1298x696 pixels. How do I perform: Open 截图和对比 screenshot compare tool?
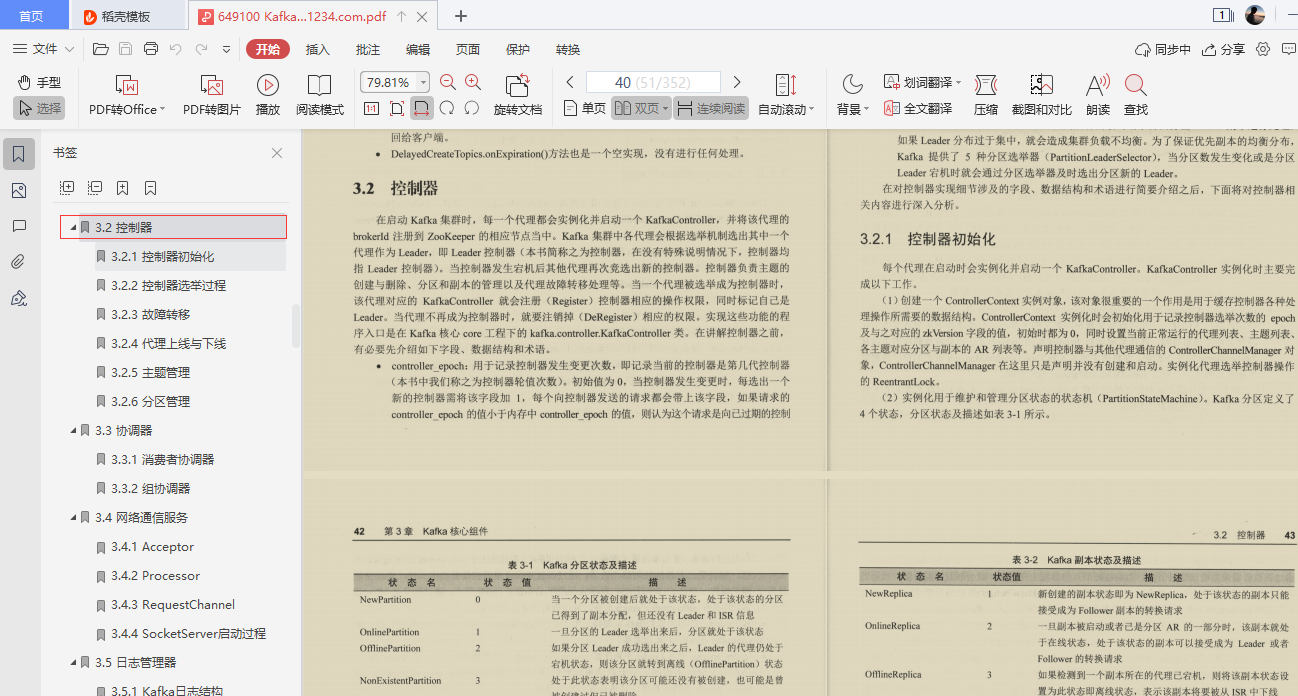click(x=1041, y=95)
